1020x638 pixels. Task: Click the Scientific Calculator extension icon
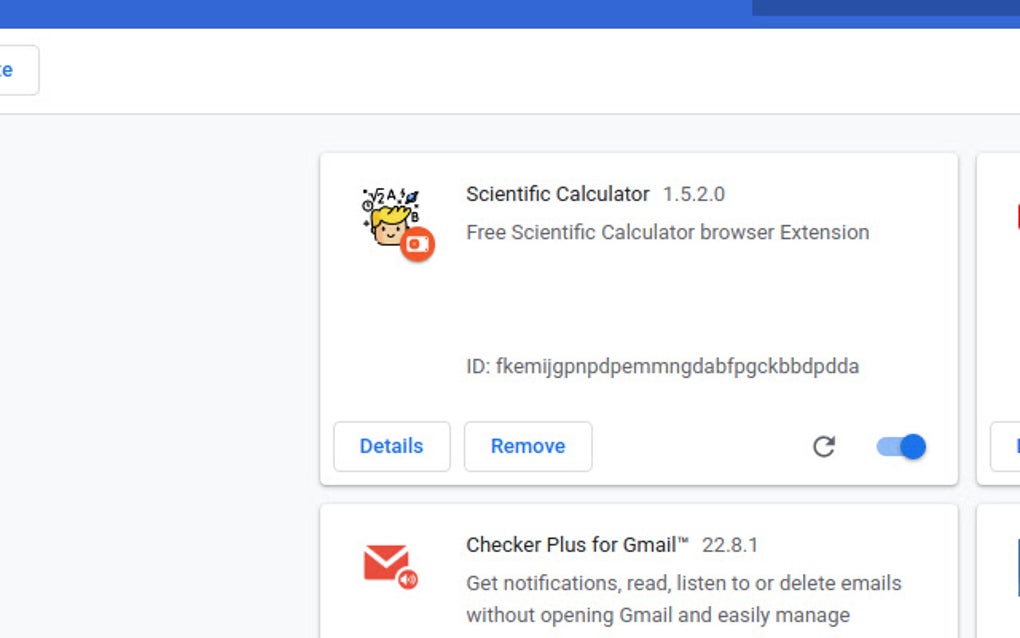coord(391,218)
